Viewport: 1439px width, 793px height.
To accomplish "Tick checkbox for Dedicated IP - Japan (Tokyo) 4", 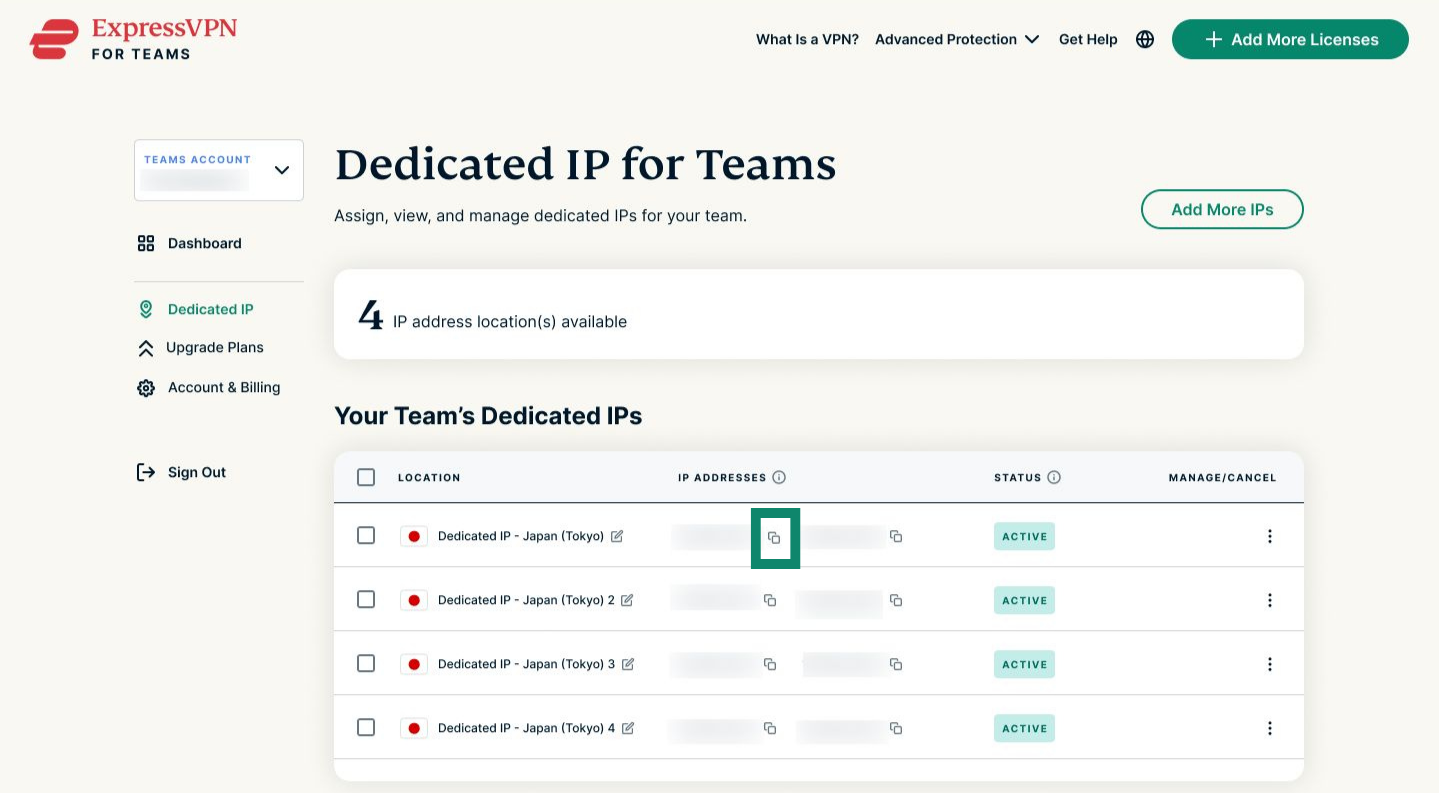I will point(366,728).
